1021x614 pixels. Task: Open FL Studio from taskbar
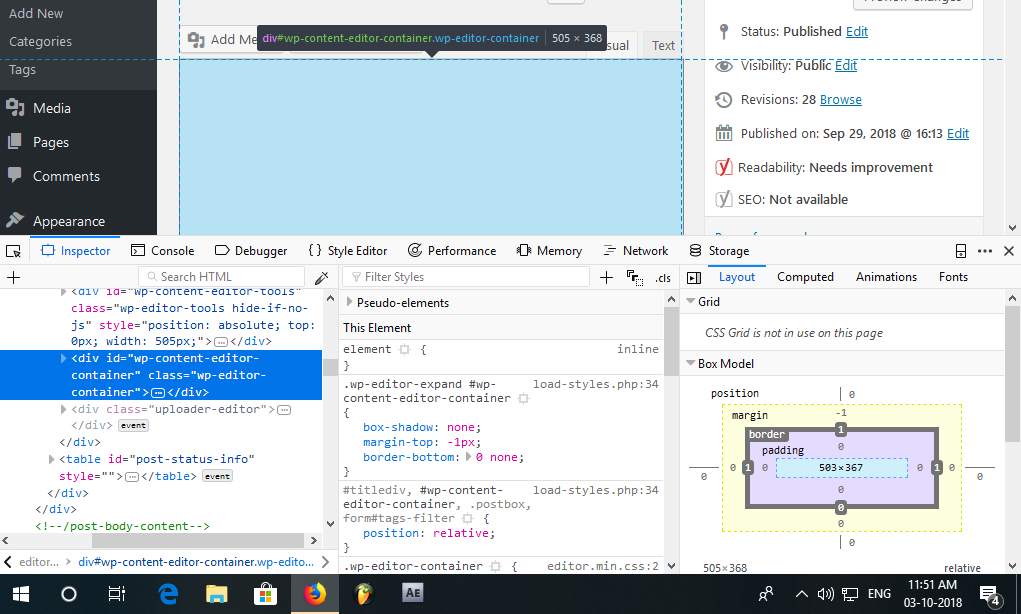pos(363,593)
